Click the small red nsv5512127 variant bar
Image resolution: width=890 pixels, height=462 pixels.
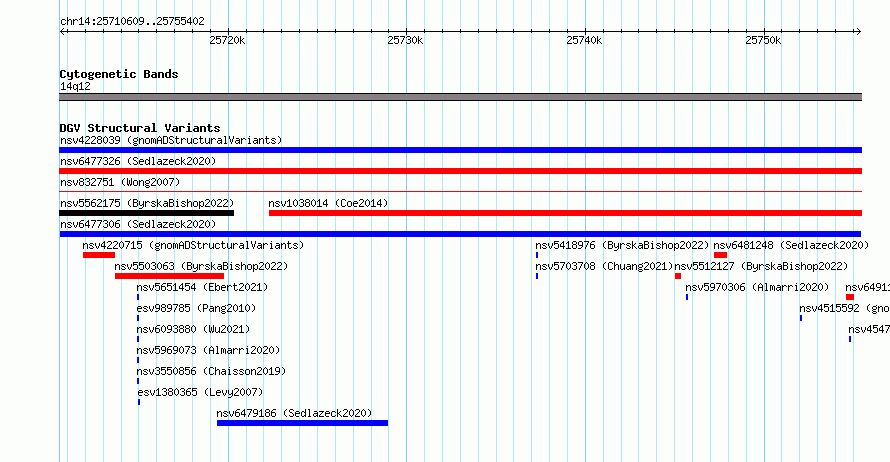tap(678, 276)
